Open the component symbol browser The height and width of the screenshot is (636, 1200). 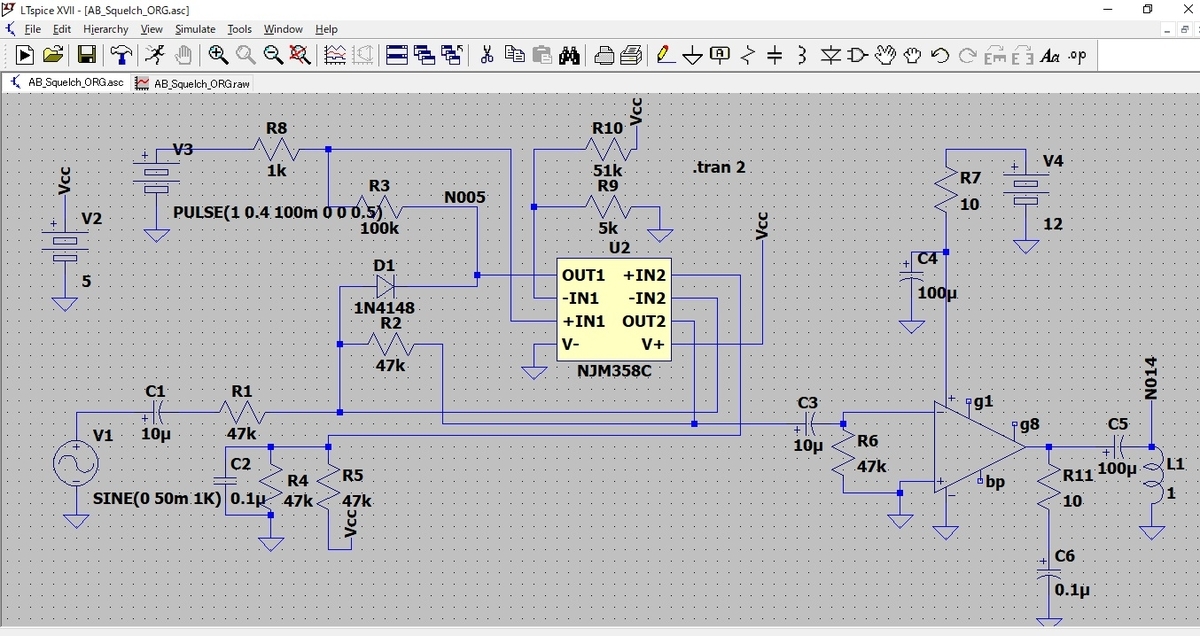(x=856, y=55)
